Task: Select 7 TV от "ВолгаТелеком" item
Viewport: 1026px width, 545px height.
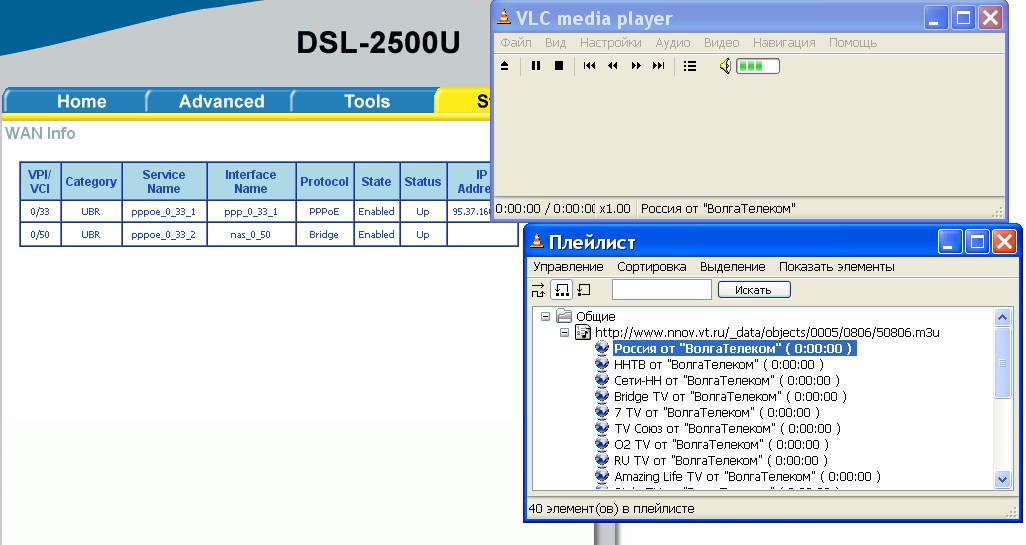Action: 716,413
